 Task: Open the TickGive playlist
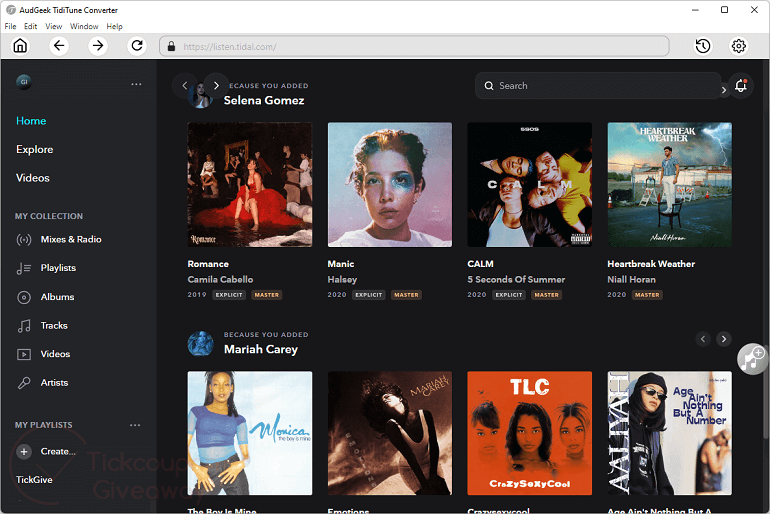[34, 480]
